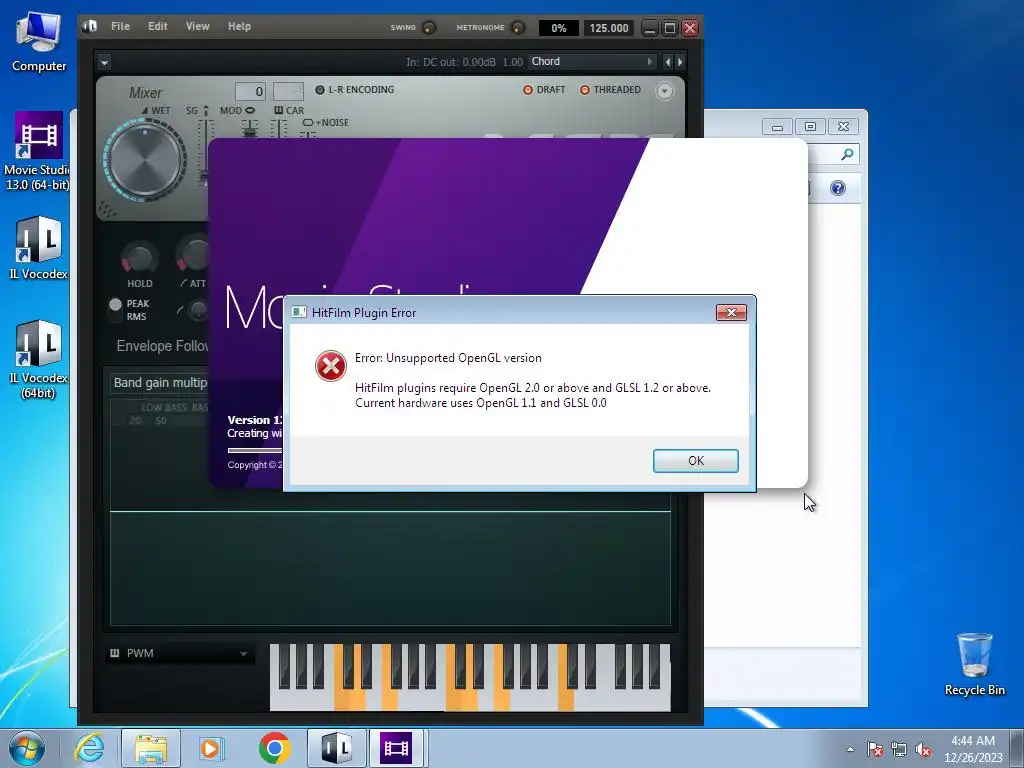The width and height of the screenshot is (1024, 768).
Task: Click the 125.000 tempo field
Action: 609,28
